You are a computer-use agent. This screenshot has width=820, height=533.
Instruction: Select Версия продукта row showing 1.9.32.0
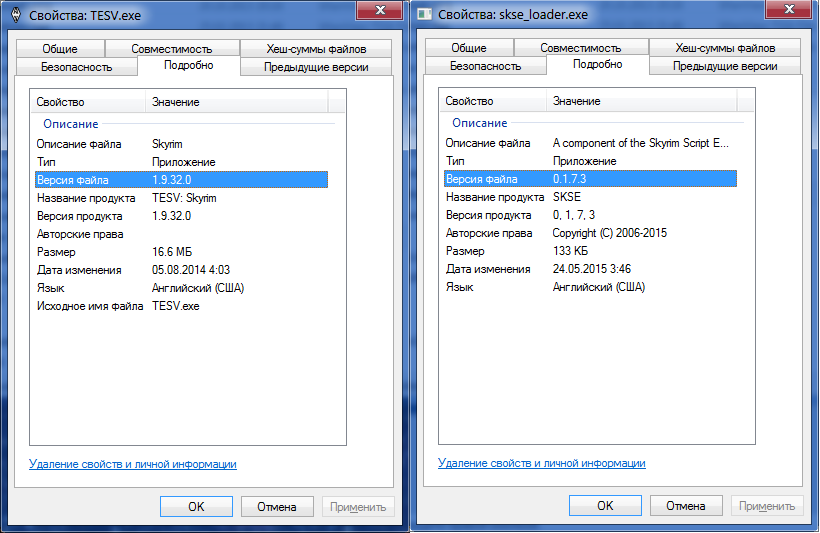(x=181, y=216)
